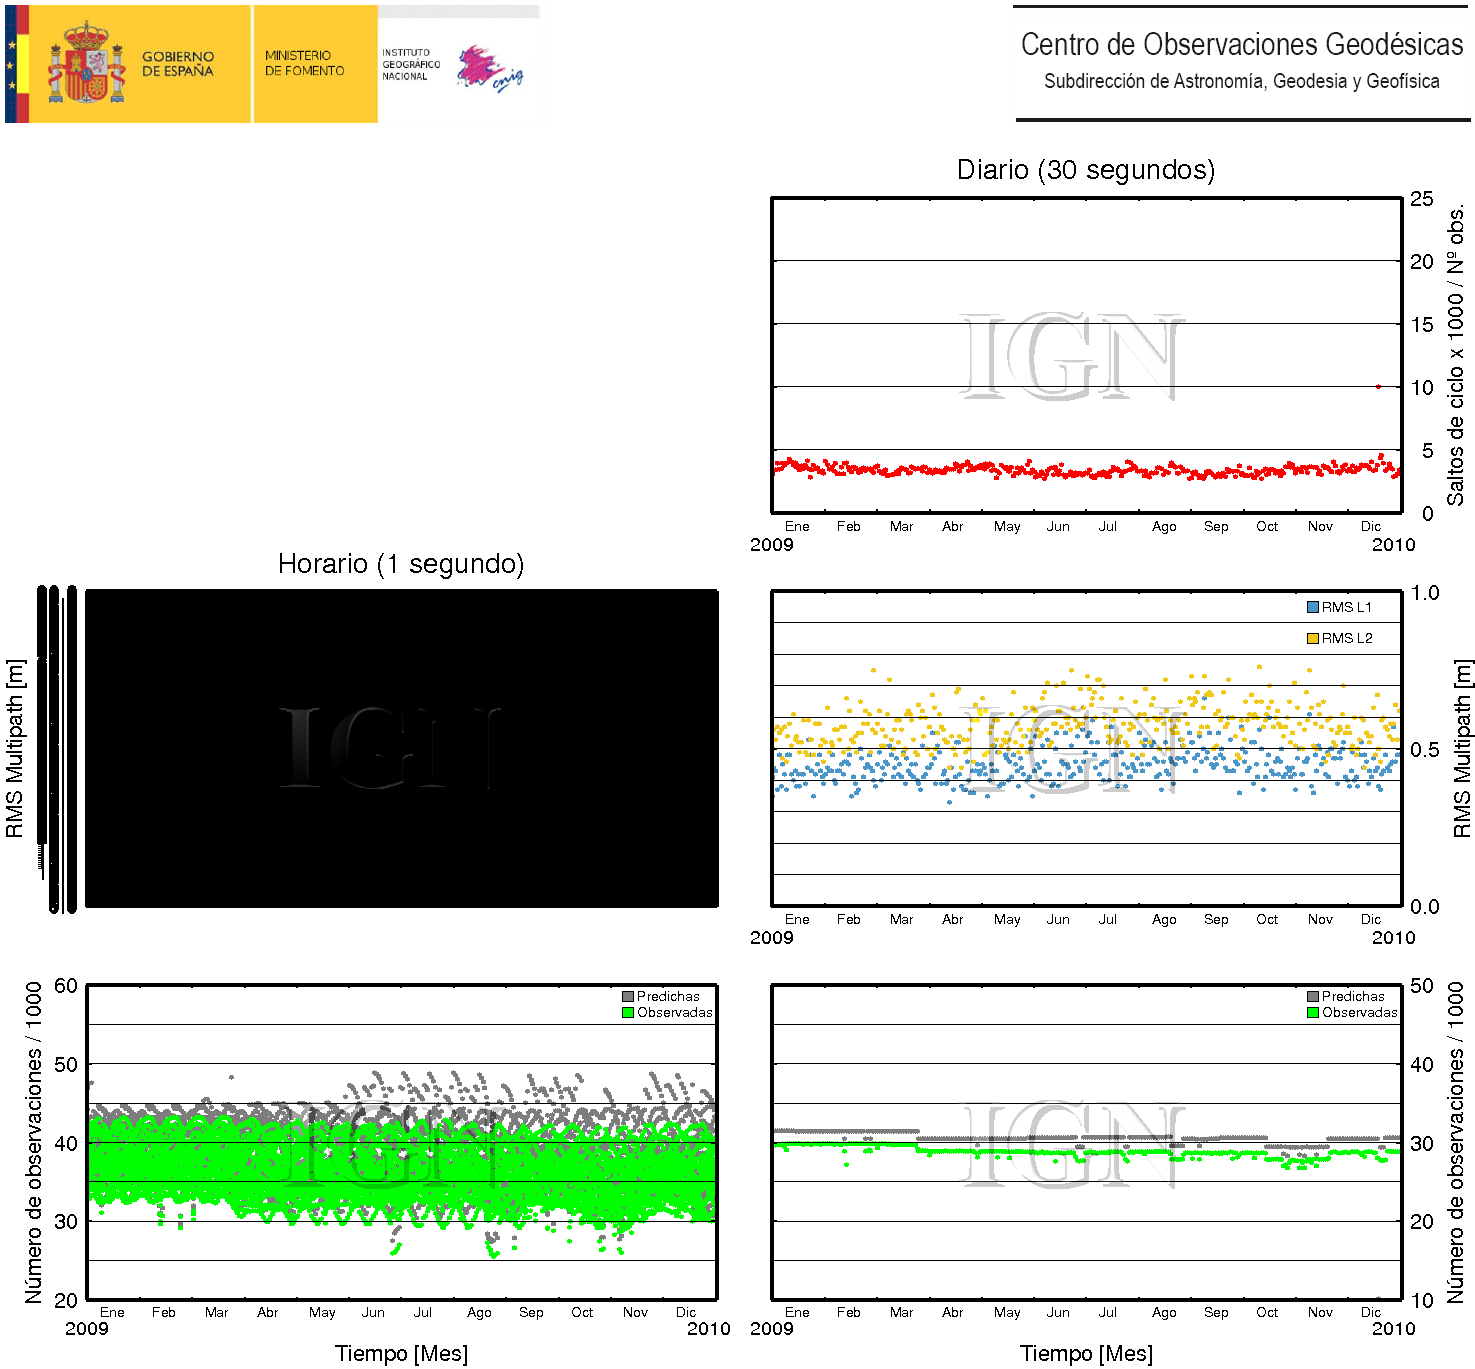Click the blue RMS L1 legend swatch

point(1312,607)
